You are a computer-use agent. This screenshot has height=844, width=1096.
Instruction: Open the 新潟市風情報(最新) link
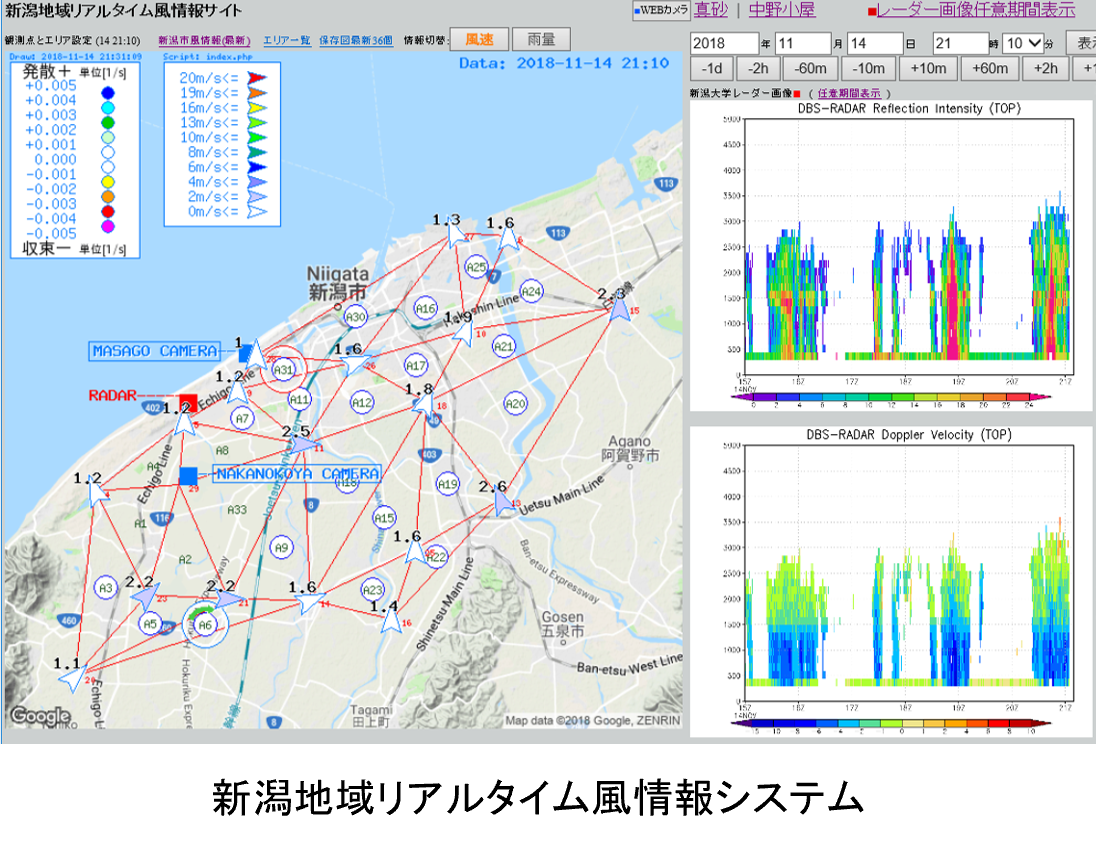click(x=204, y=41)
